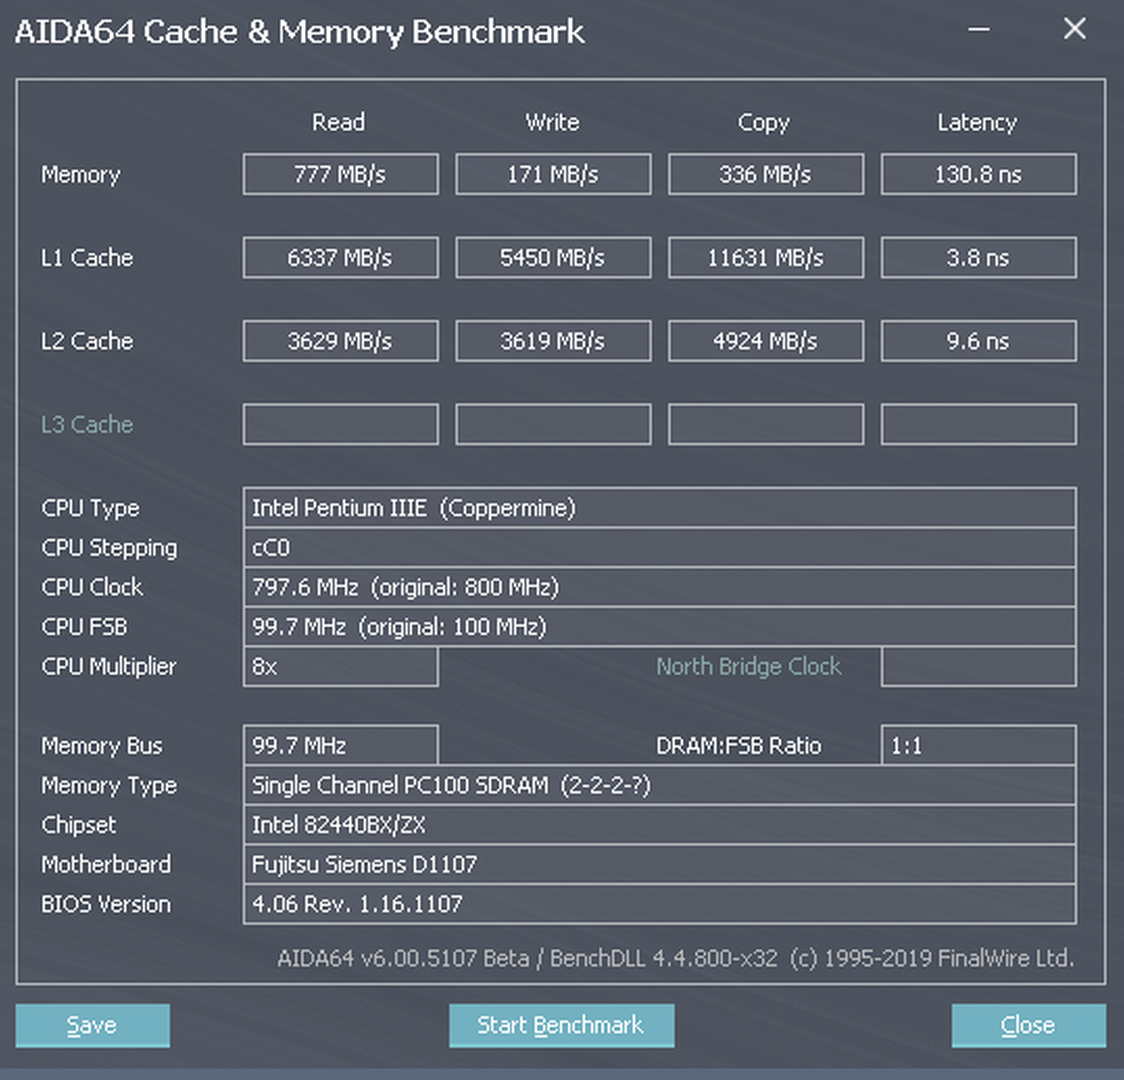Viewport: 1124px width, 1080px height.
Task: Click the CPU Stepping cC0 field
Action: tap(659, 548)
